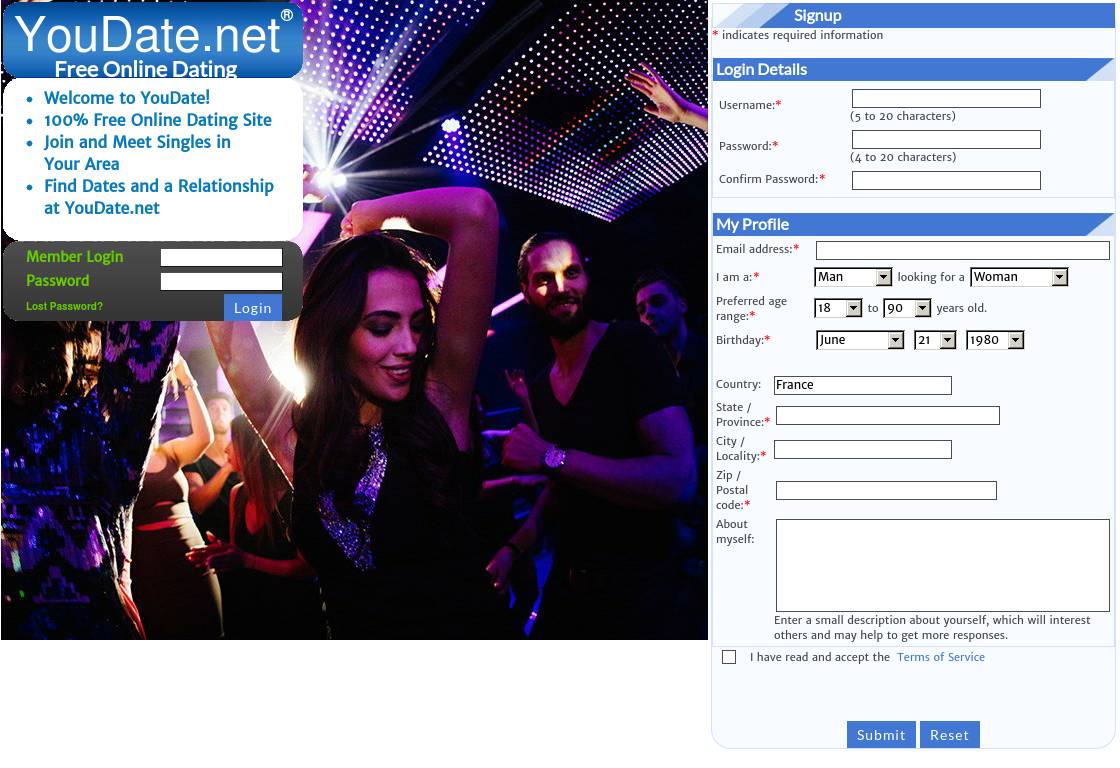The height and width of the screenshot is (768, 1120).
Task: Focus the signup Username field
Action: 946,98
